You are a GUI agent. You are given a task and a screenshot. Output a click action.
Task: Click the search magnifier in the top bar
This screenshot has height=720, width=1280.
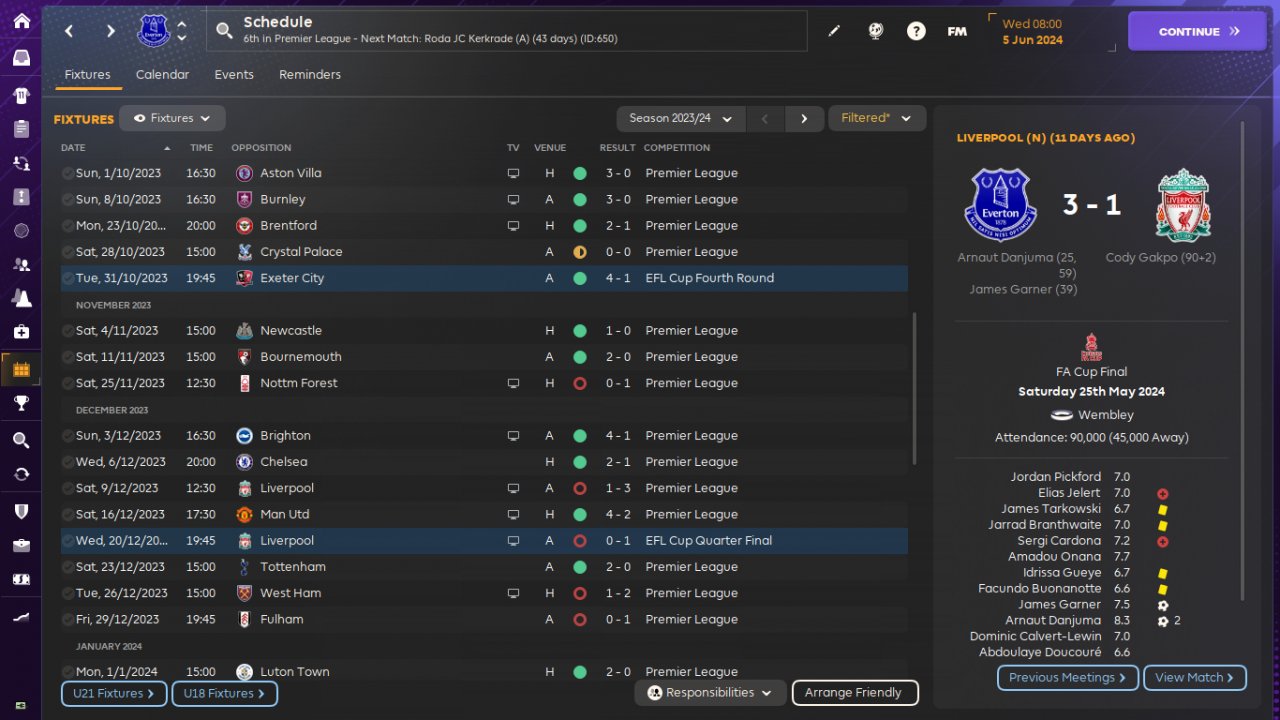(x=225, y=31)
